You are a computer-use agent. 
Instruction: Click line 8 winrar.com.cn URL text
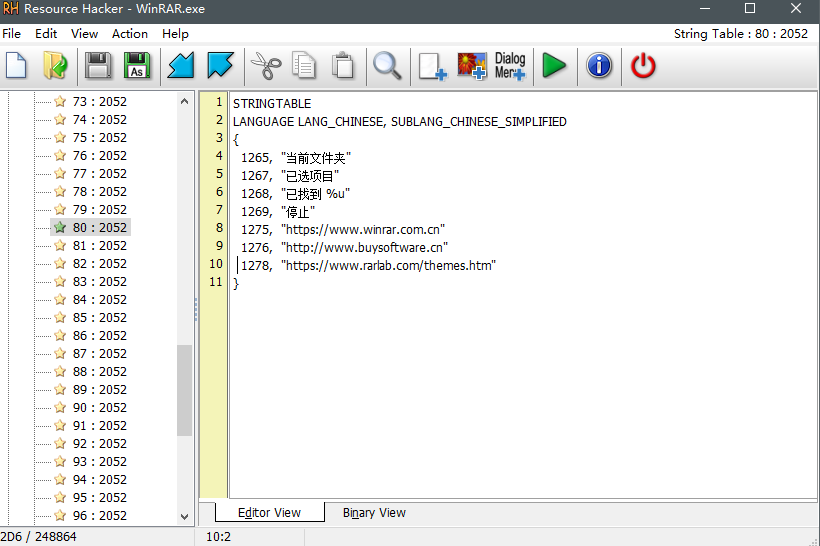click(362, 229)
